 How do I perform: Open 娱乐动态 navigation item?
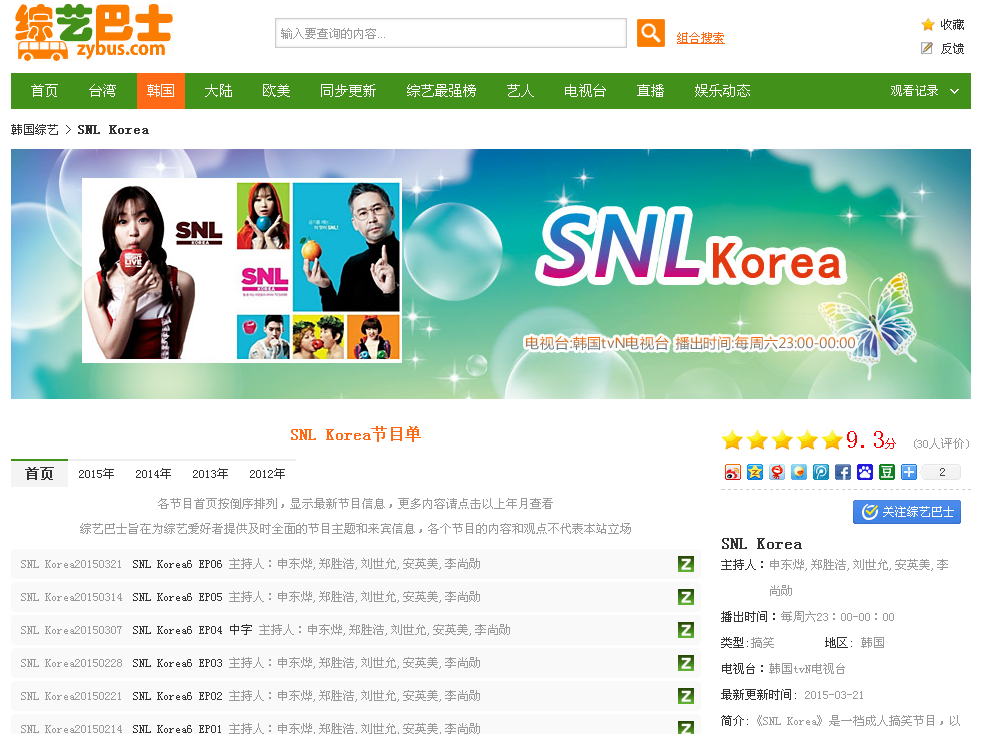722,91
